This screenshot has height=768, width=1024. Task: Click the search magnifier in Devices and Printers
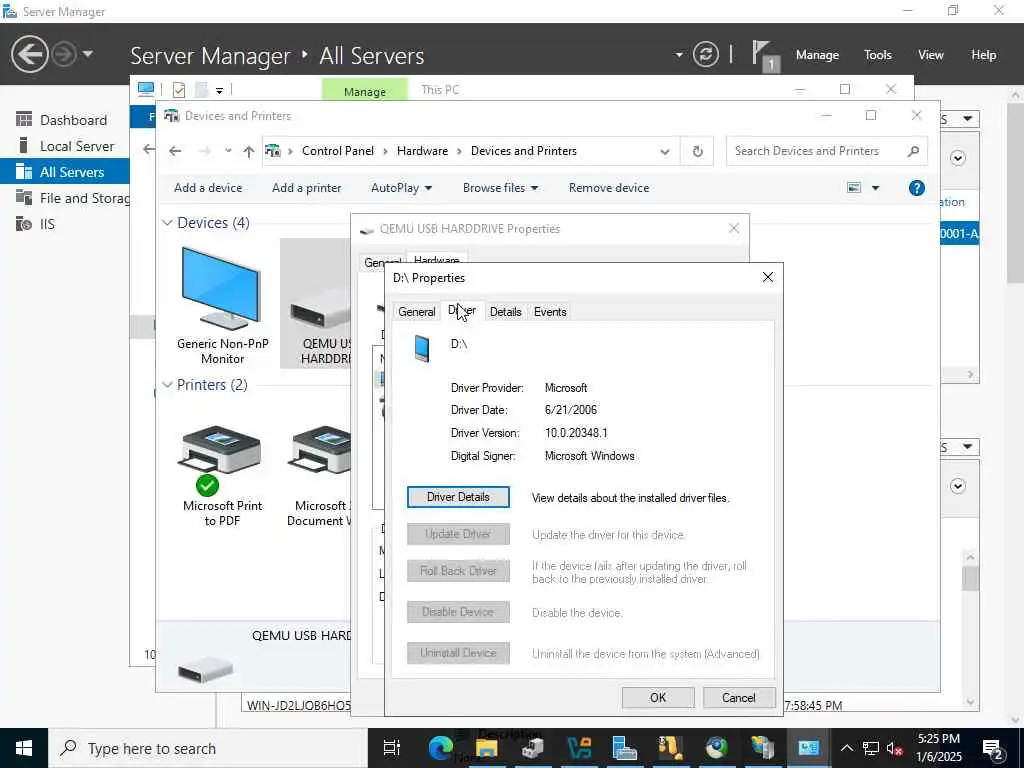point(913,151)
